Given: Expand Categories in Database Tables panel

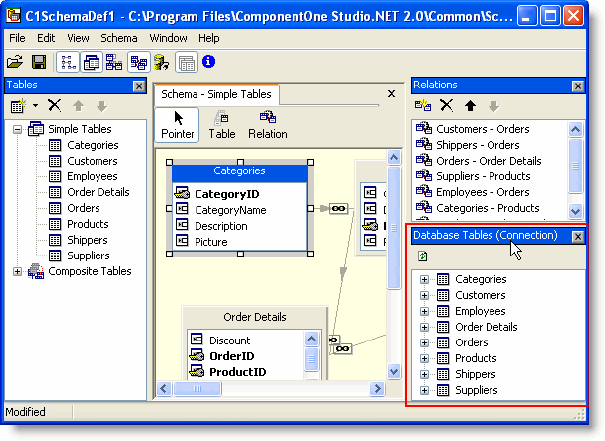Looking at the screenshot, I should [x=425, y=280].
